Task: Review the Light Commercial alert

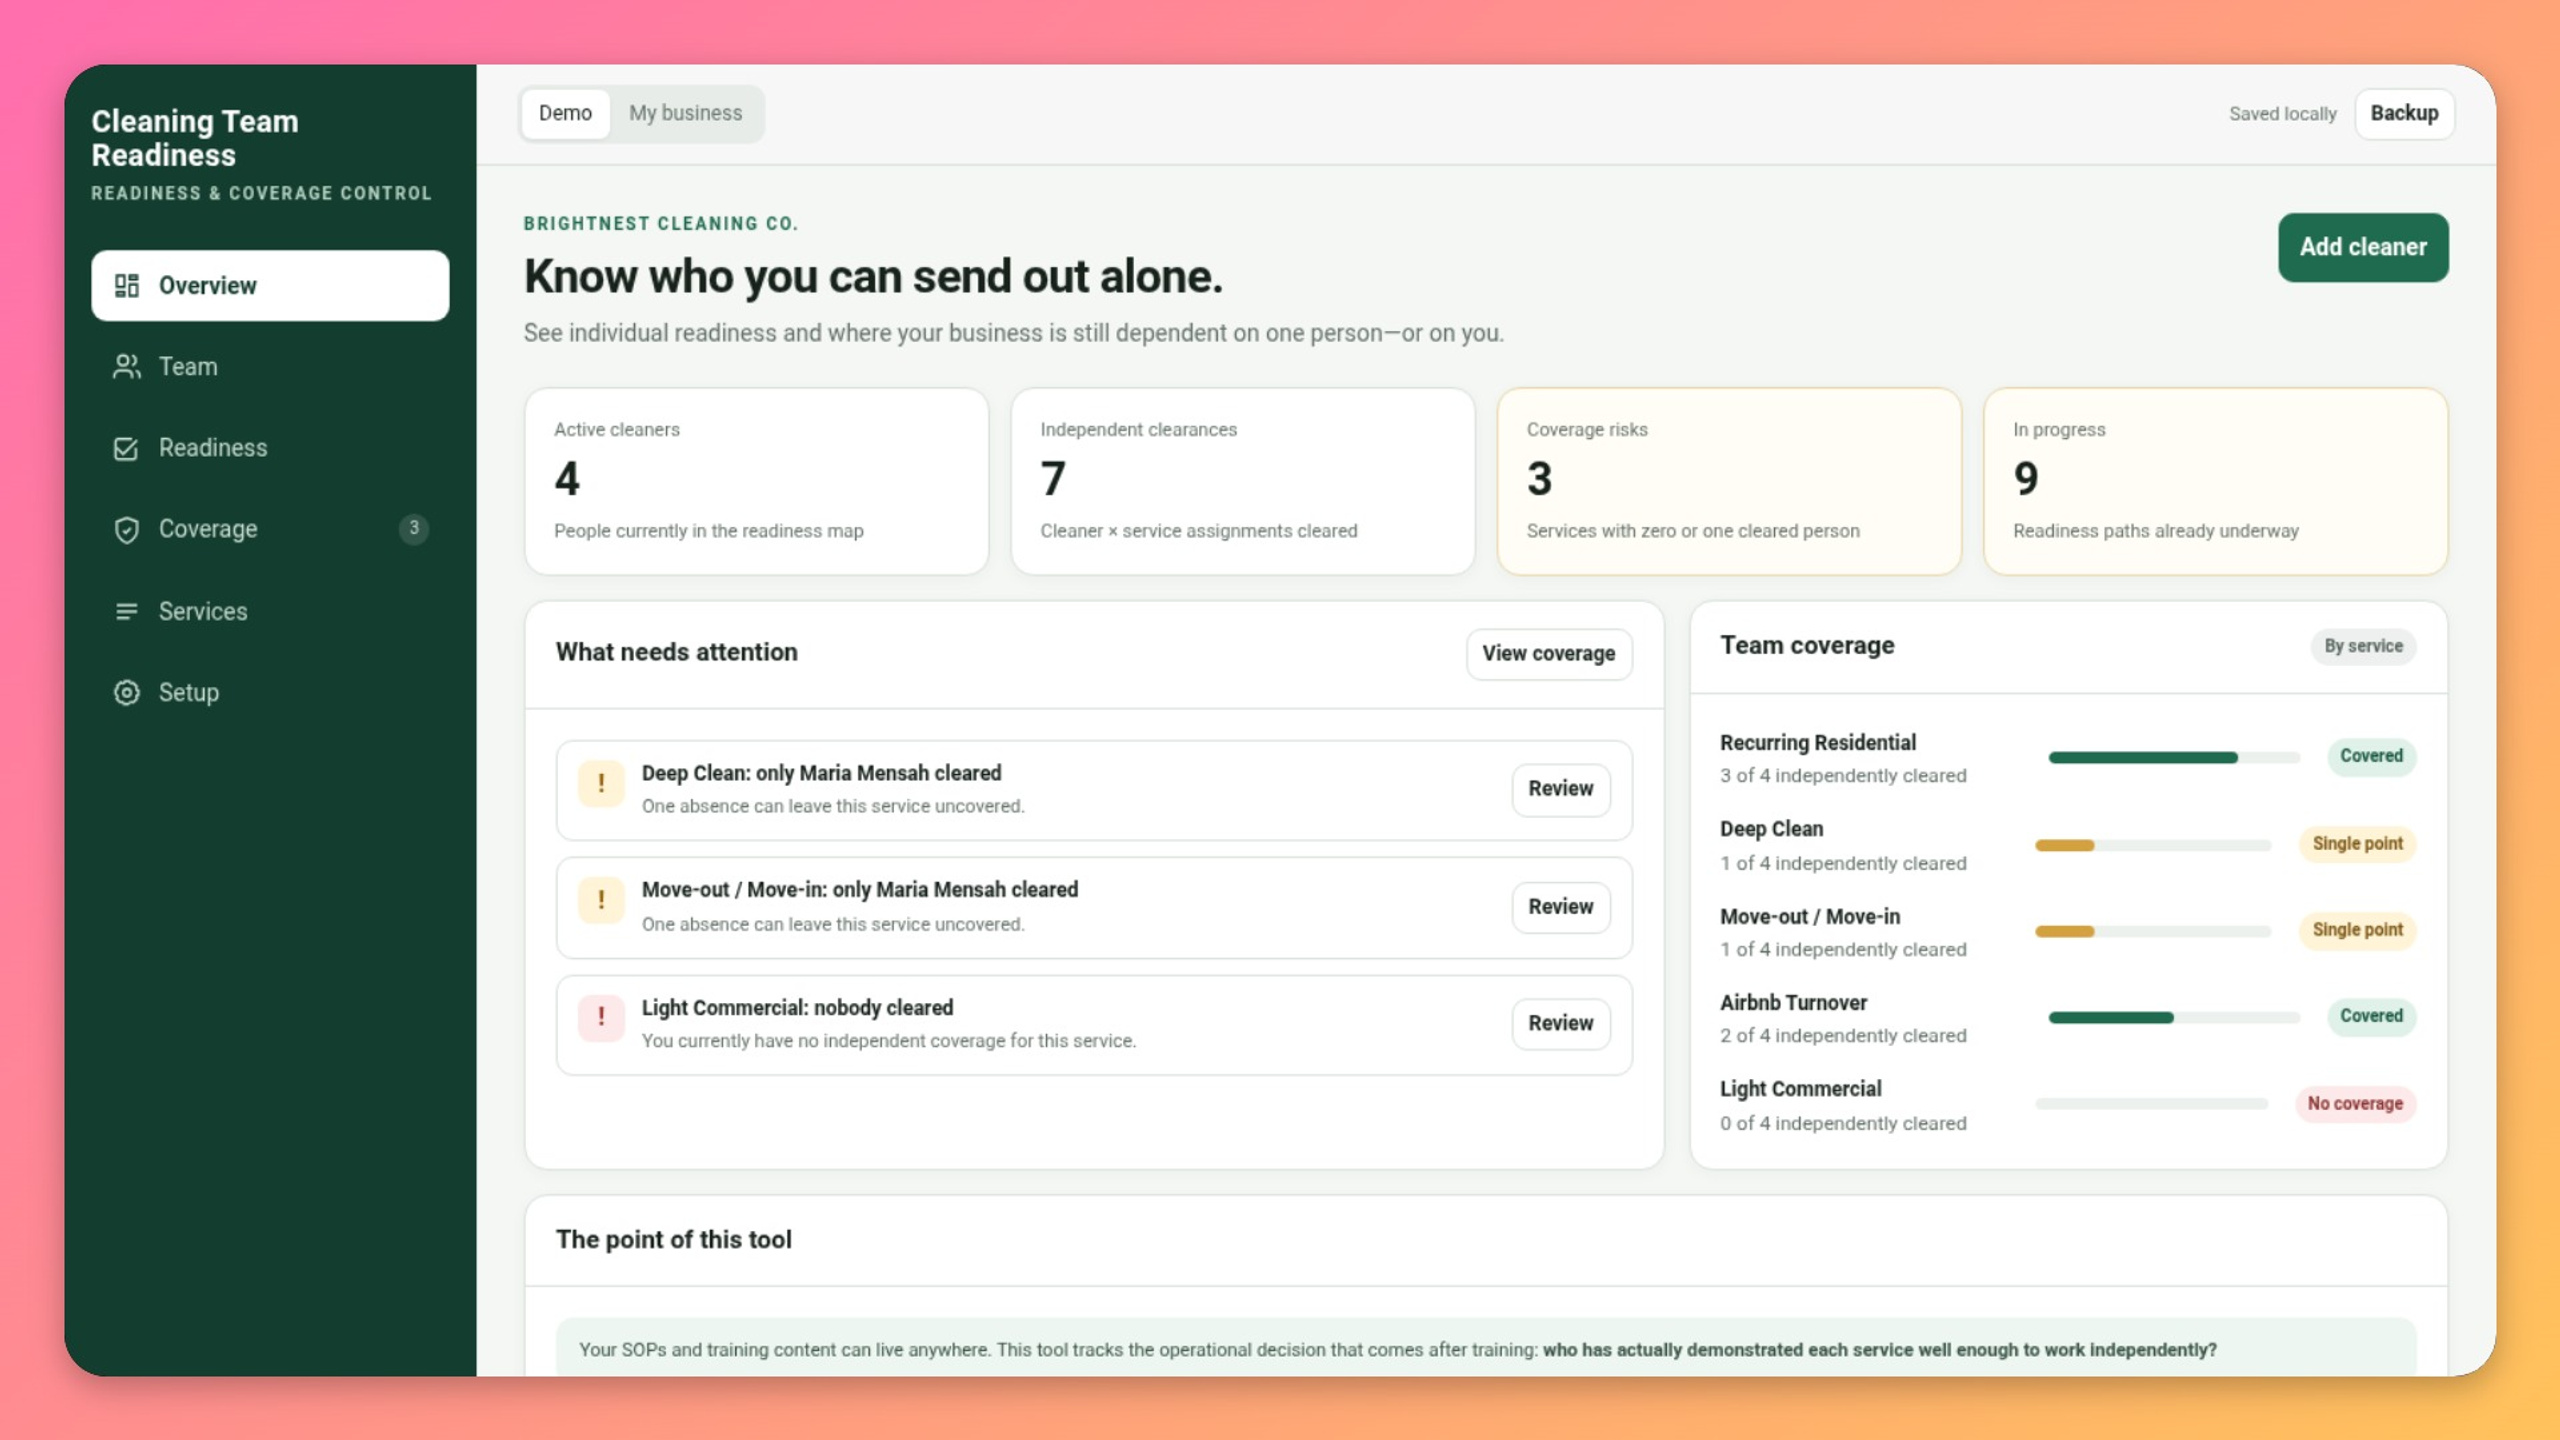Action: (1560, 1023)
